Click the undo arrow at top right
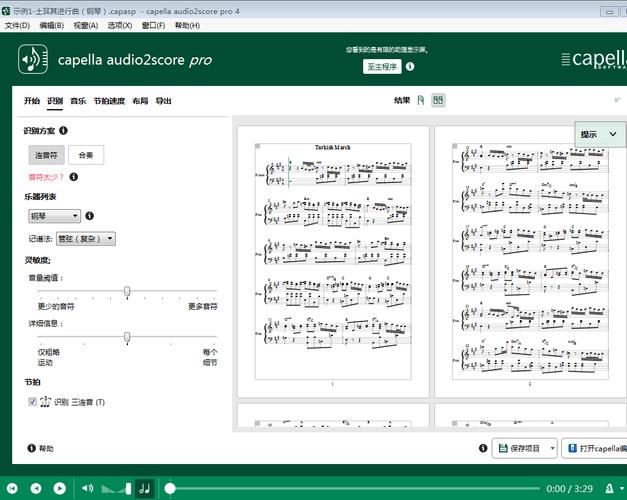This screenshot has height=500, width=627. pos(618,100)
